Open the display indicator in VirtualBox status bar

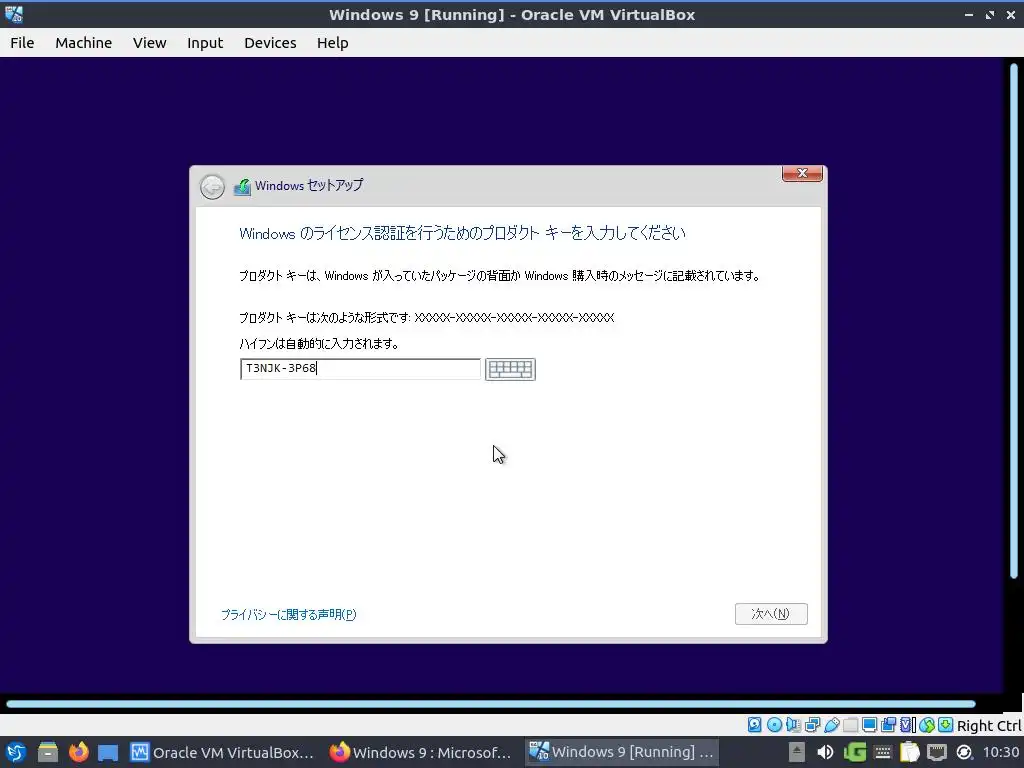click(x=869, y=725)
